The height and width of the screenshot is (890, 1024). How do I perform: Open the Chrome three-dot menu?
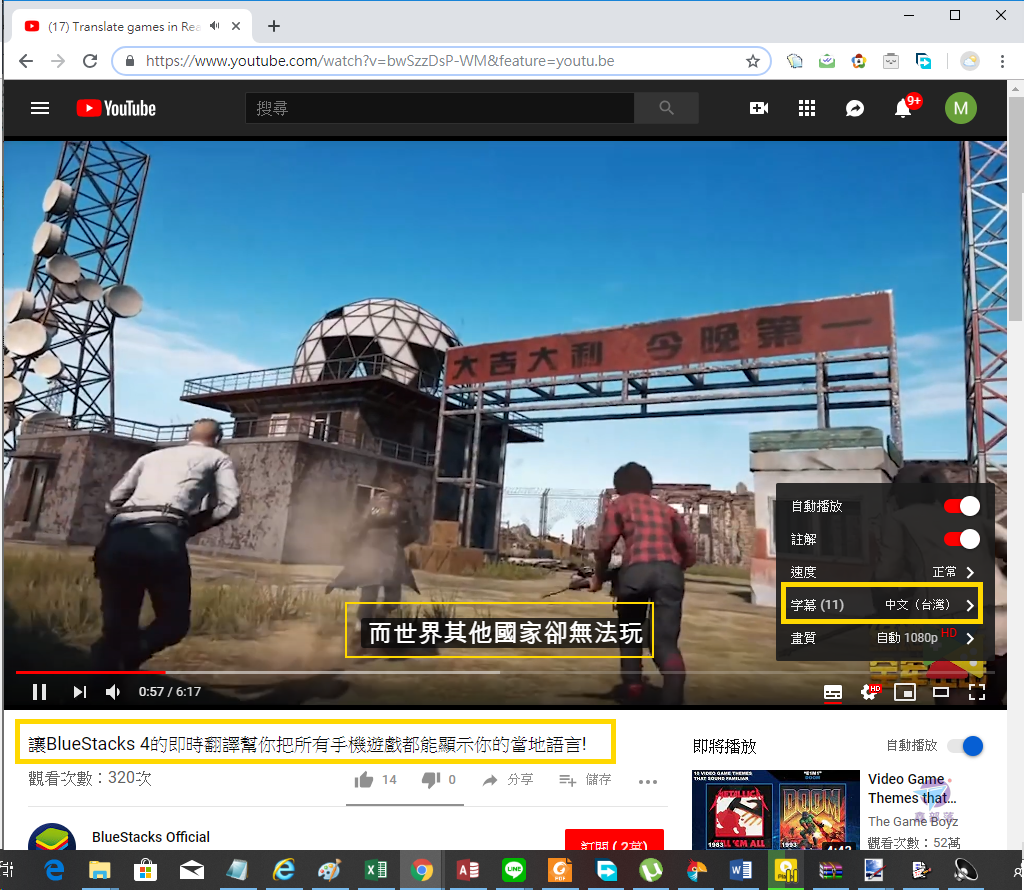[1002, 61]
